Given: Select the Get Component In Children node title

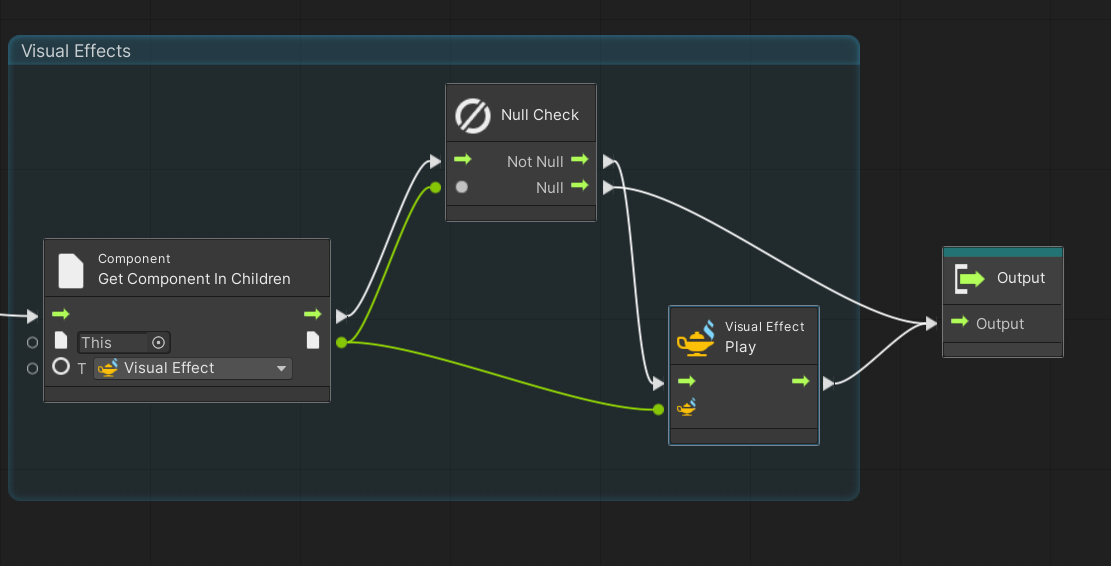Looking at the screenshot, I should point(194,279).
